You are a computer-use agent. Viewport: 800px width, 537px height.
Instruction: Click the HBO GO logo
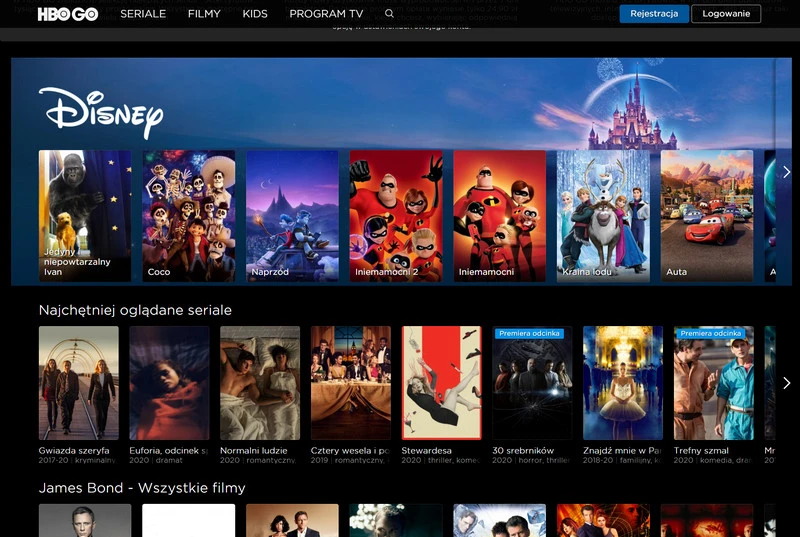(x=67, y=14)
